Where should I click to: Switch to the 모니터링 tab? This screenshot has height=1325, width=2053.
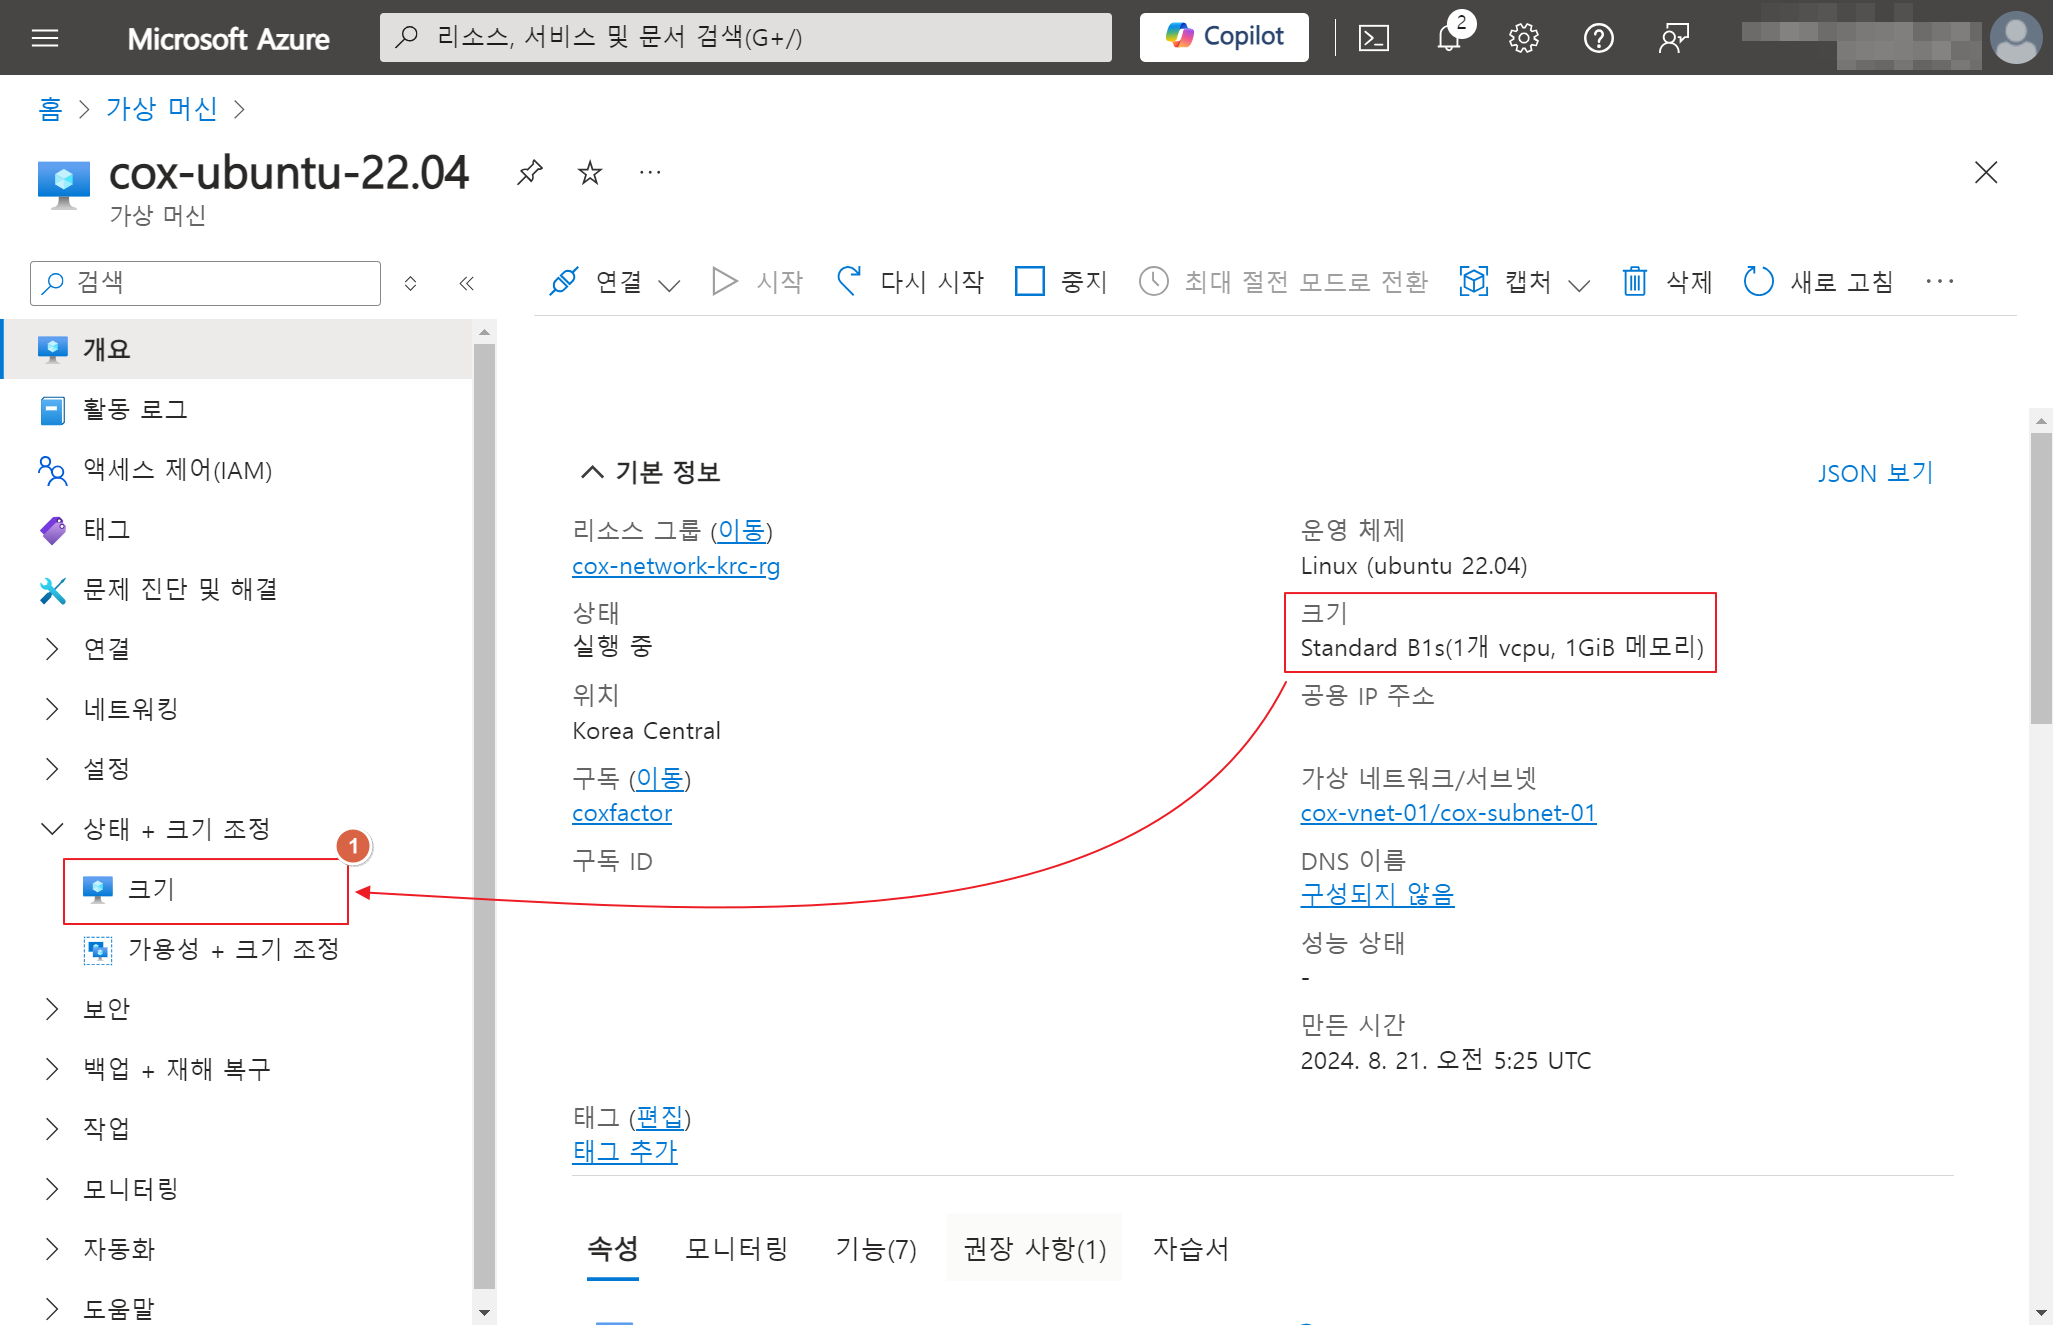[736, 1248]
